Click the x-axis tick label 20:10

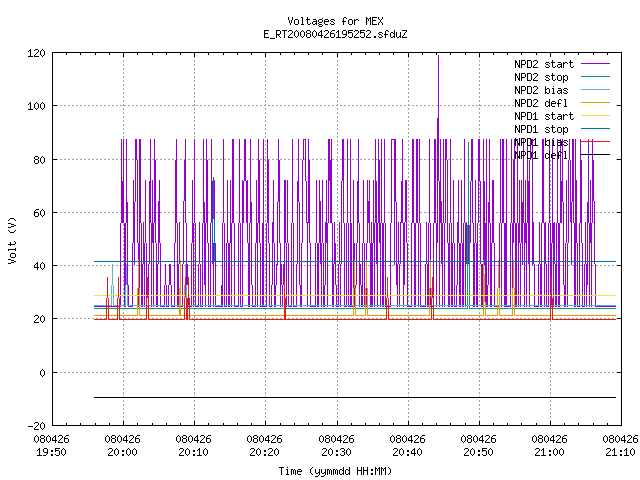193,452
